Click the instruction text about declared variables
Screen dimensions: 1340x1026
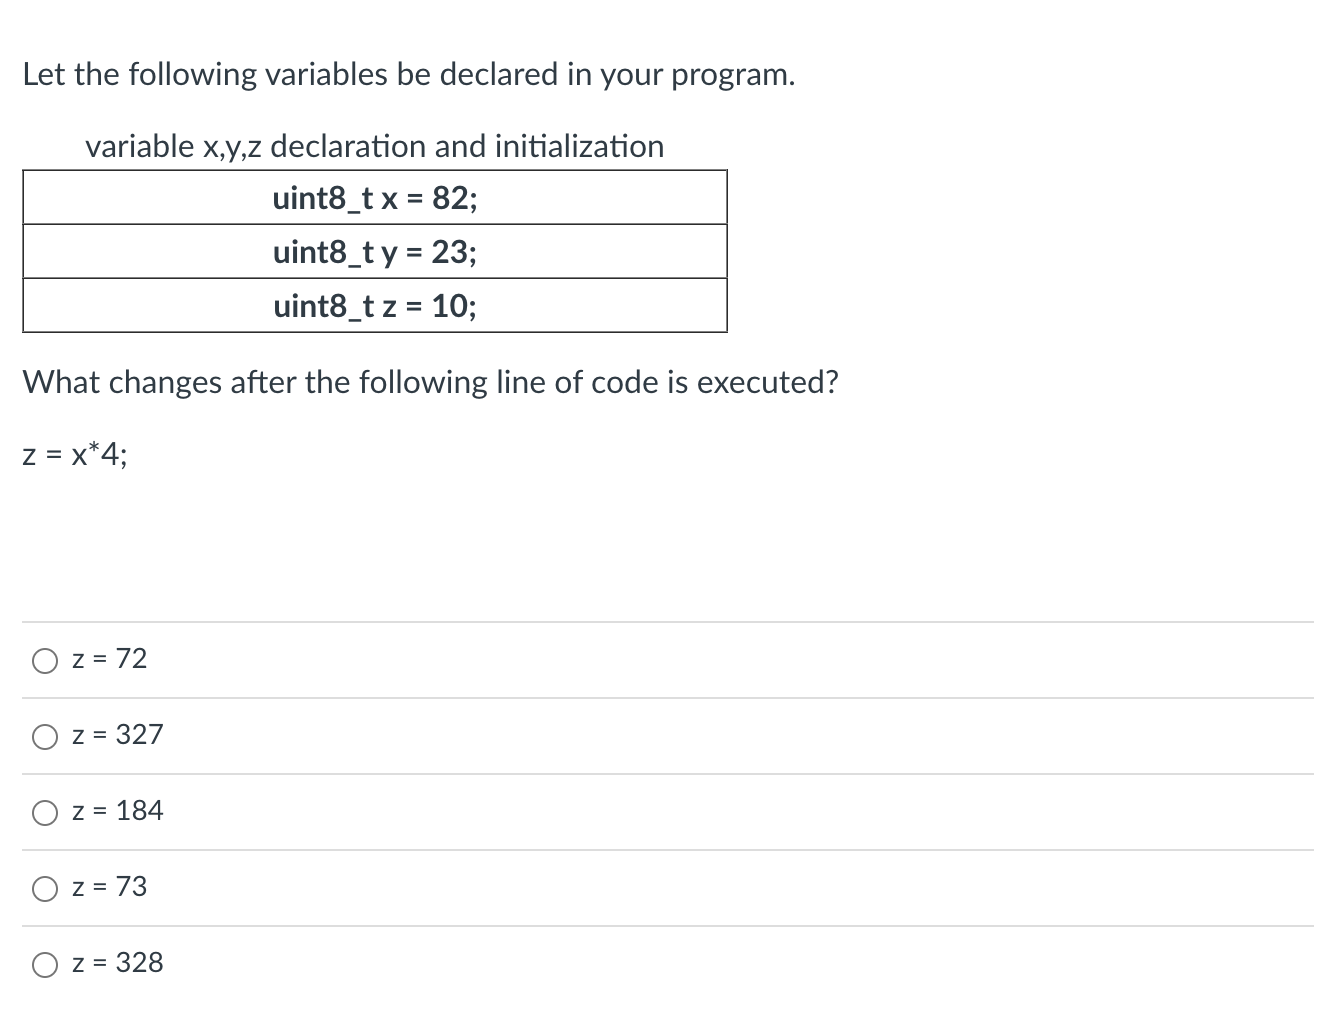tap(409, 74)
